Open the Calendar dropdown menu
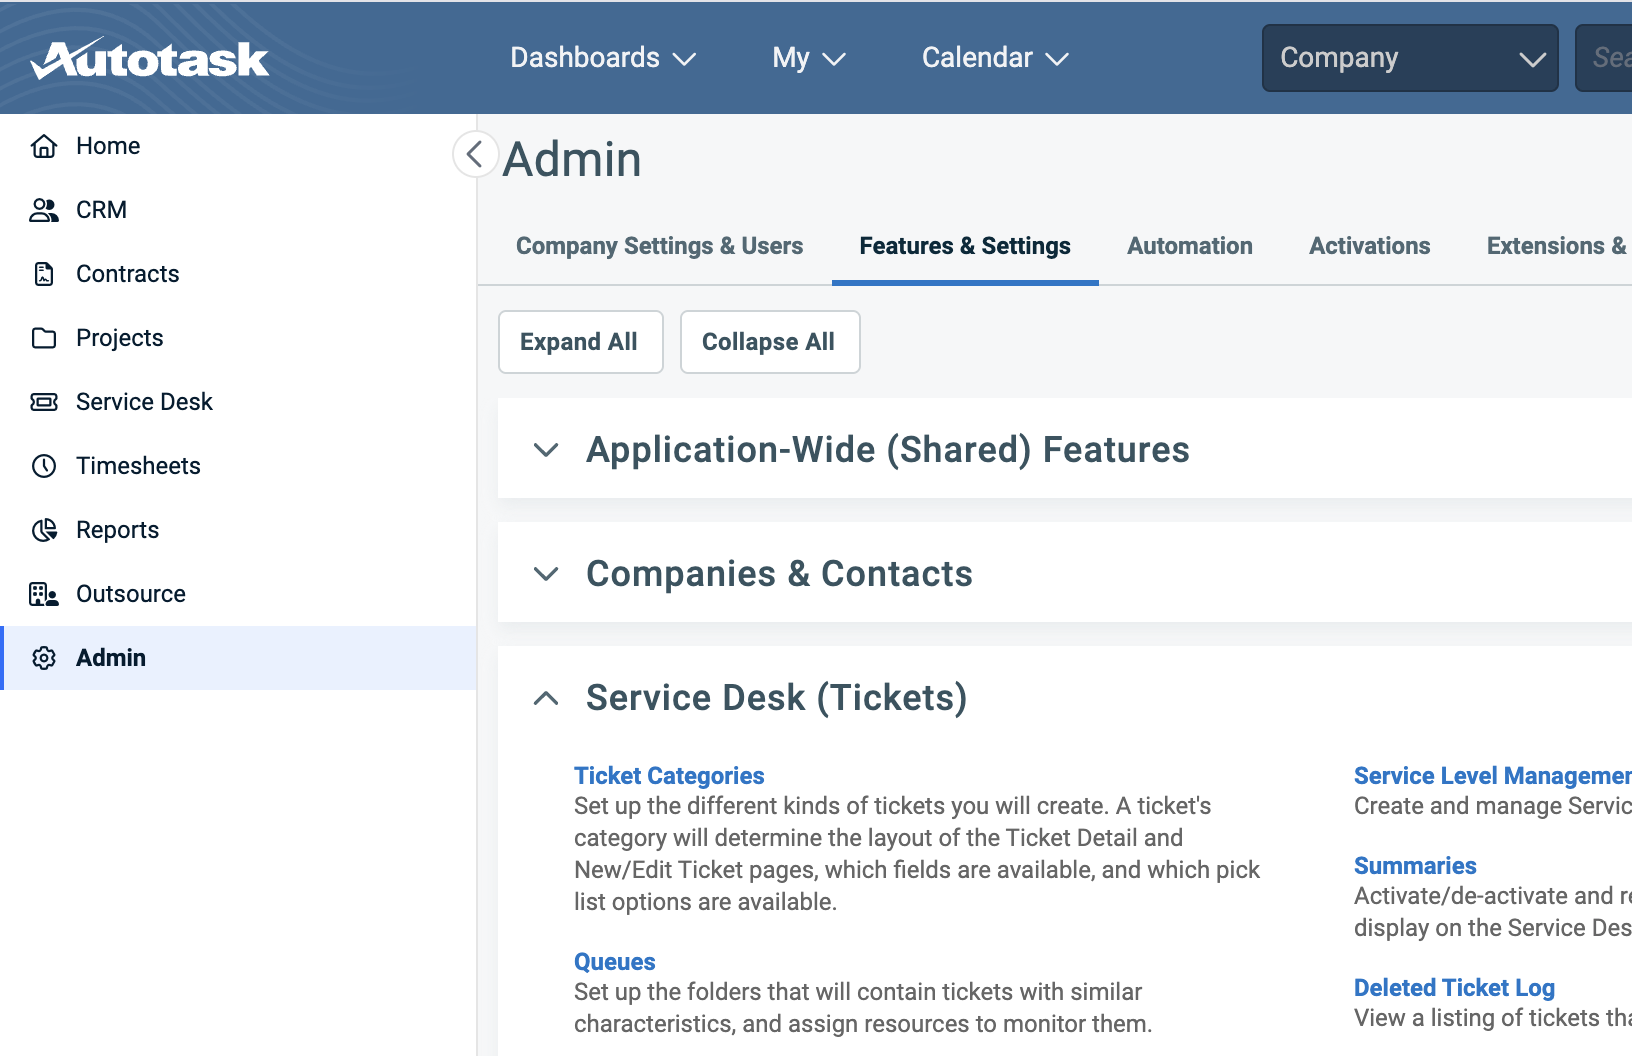 [x=995, y=58]
